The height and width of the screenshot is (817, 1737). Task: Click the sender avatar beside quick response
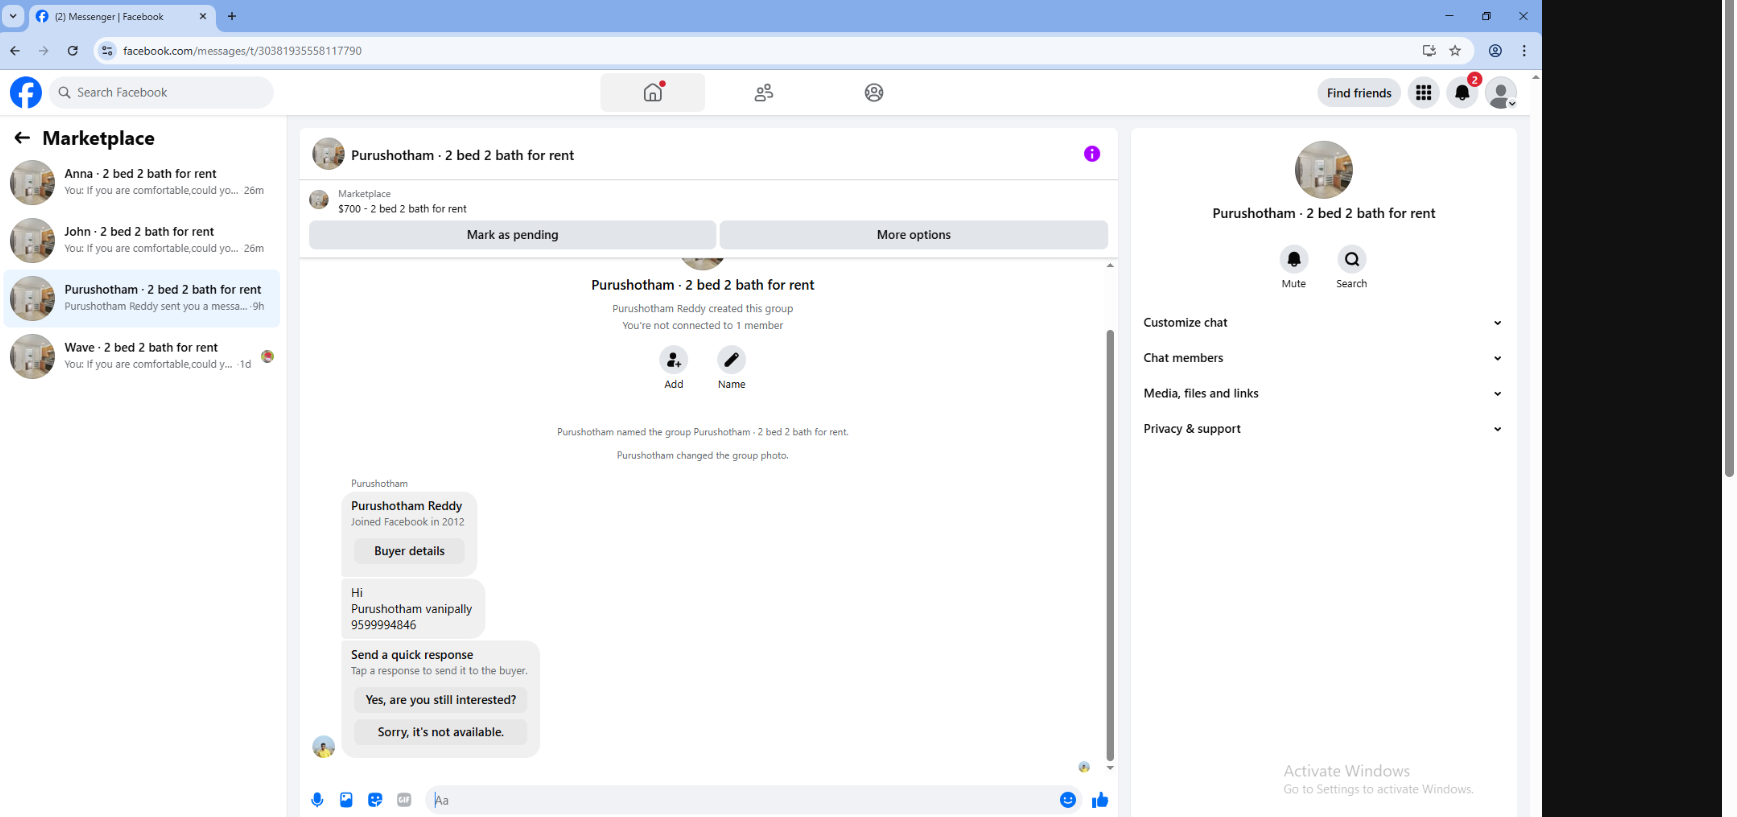pyautogui.click(x=323, y=746)
